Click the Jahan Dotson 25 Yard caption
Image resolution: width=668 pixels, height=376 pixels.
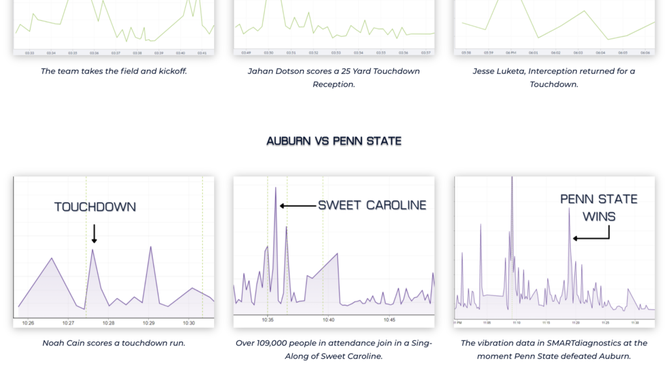(x=334, y=77)
